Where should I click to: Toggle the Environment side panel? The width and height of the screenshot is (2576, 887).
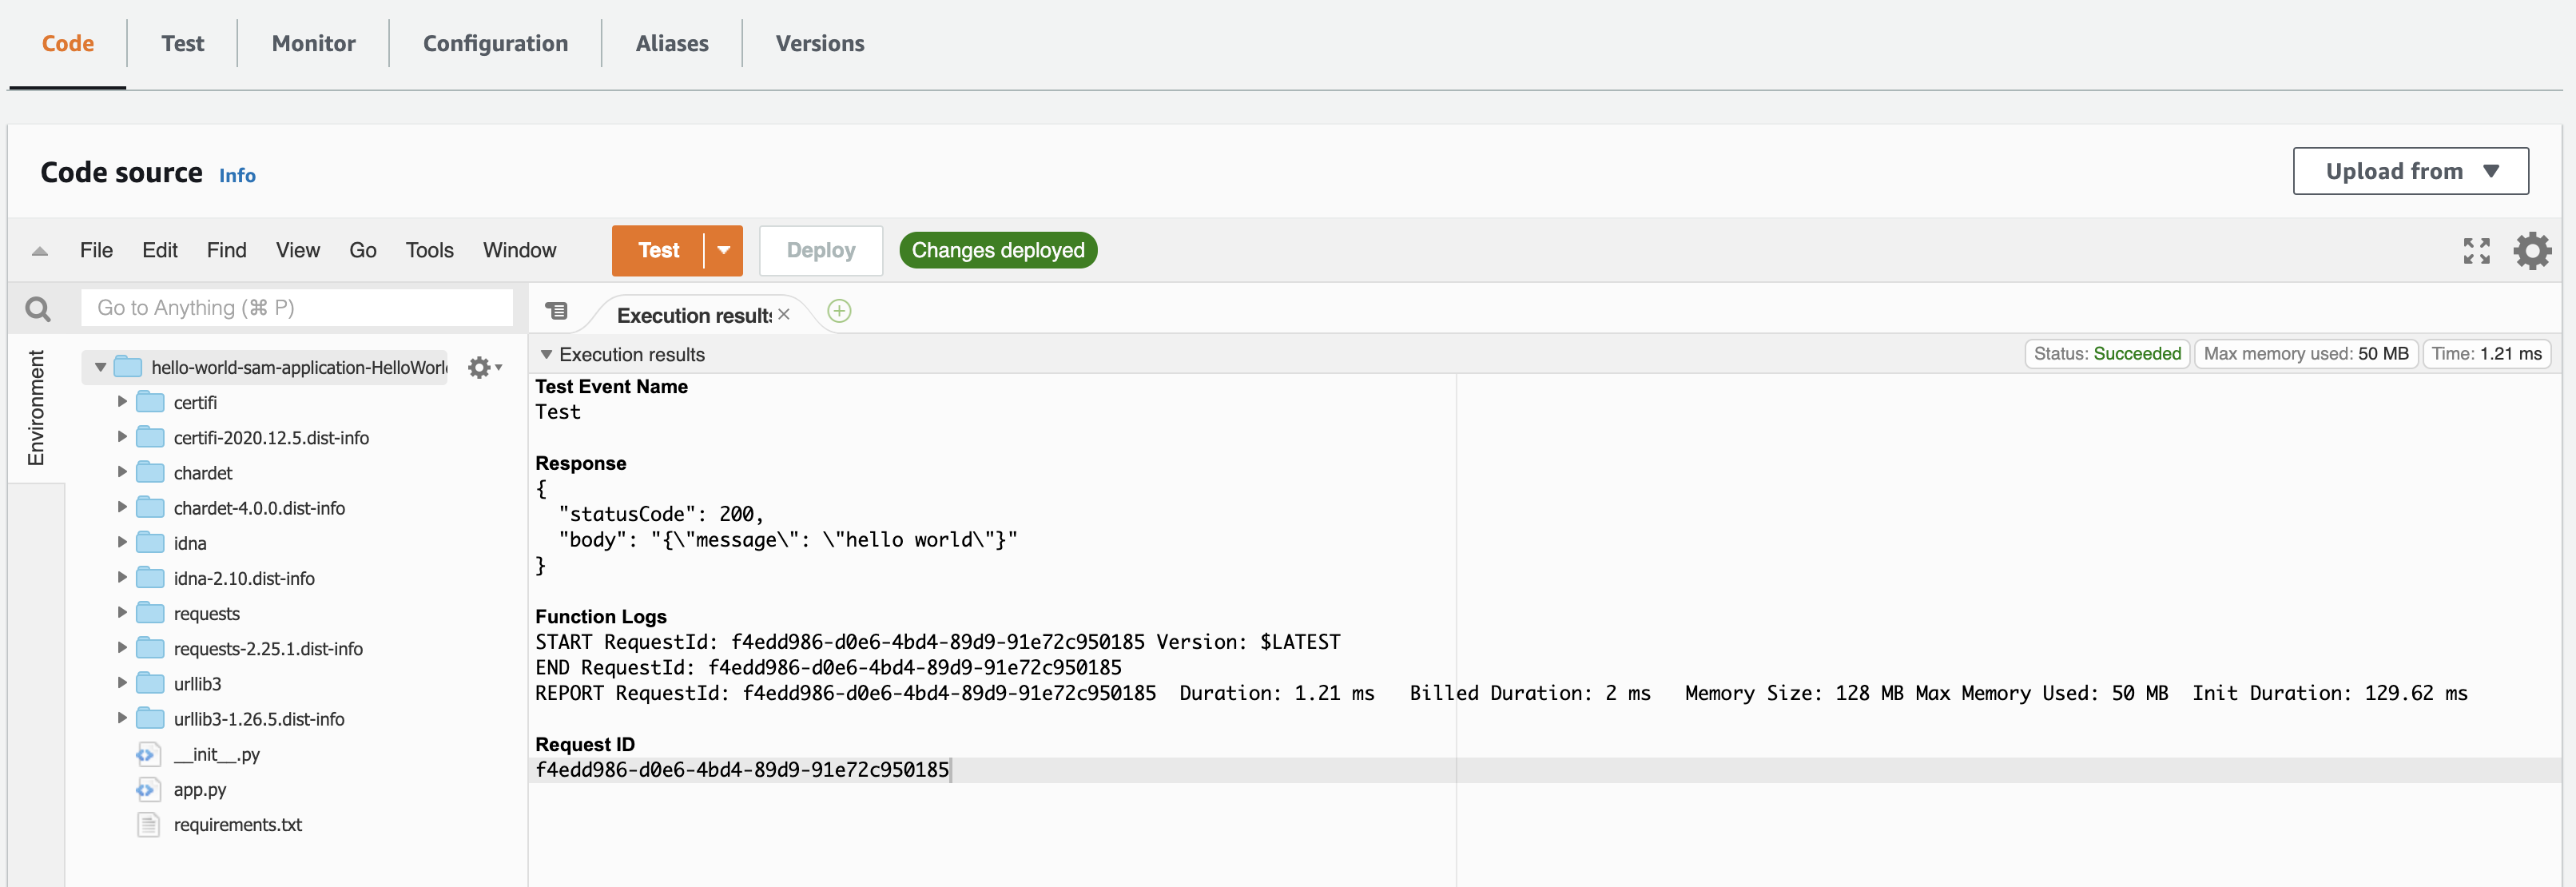coord(36,408)
